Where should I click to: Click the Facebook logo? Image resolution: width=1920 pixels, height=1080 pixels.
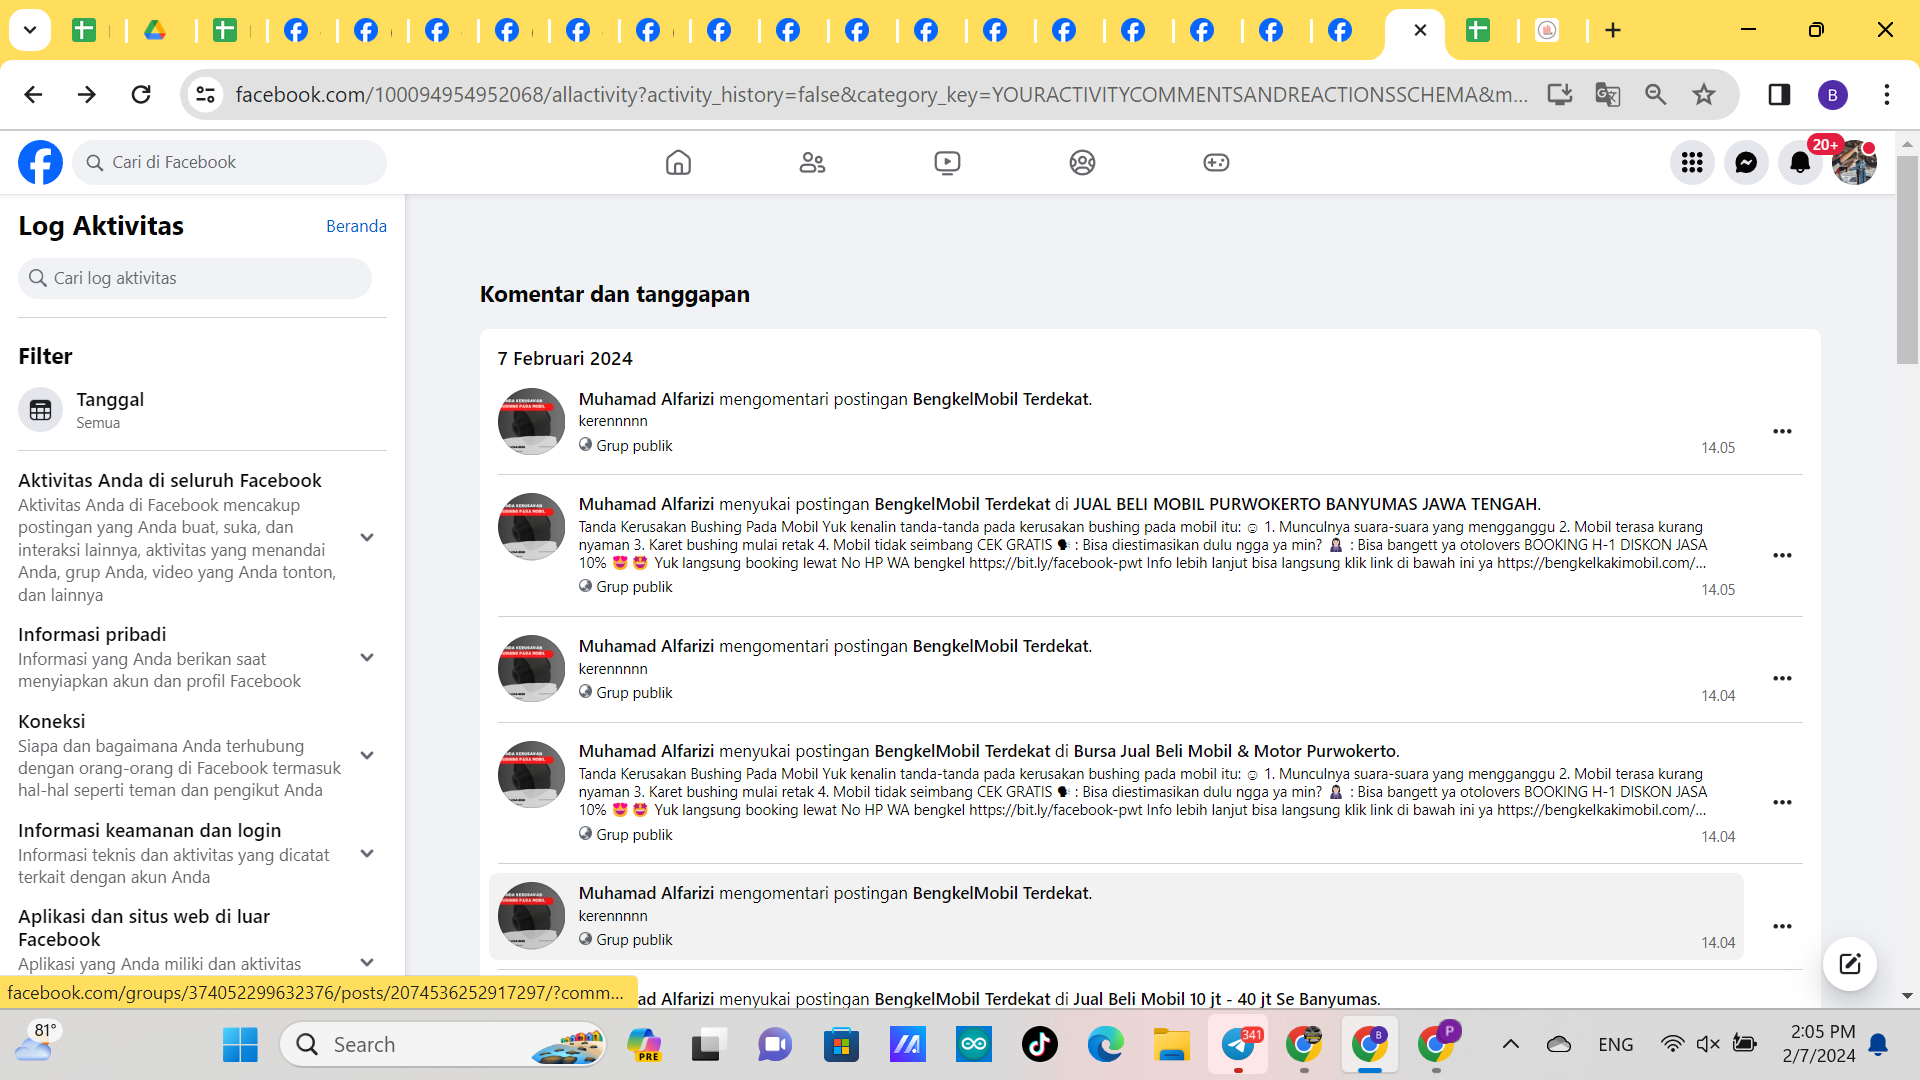40,162
